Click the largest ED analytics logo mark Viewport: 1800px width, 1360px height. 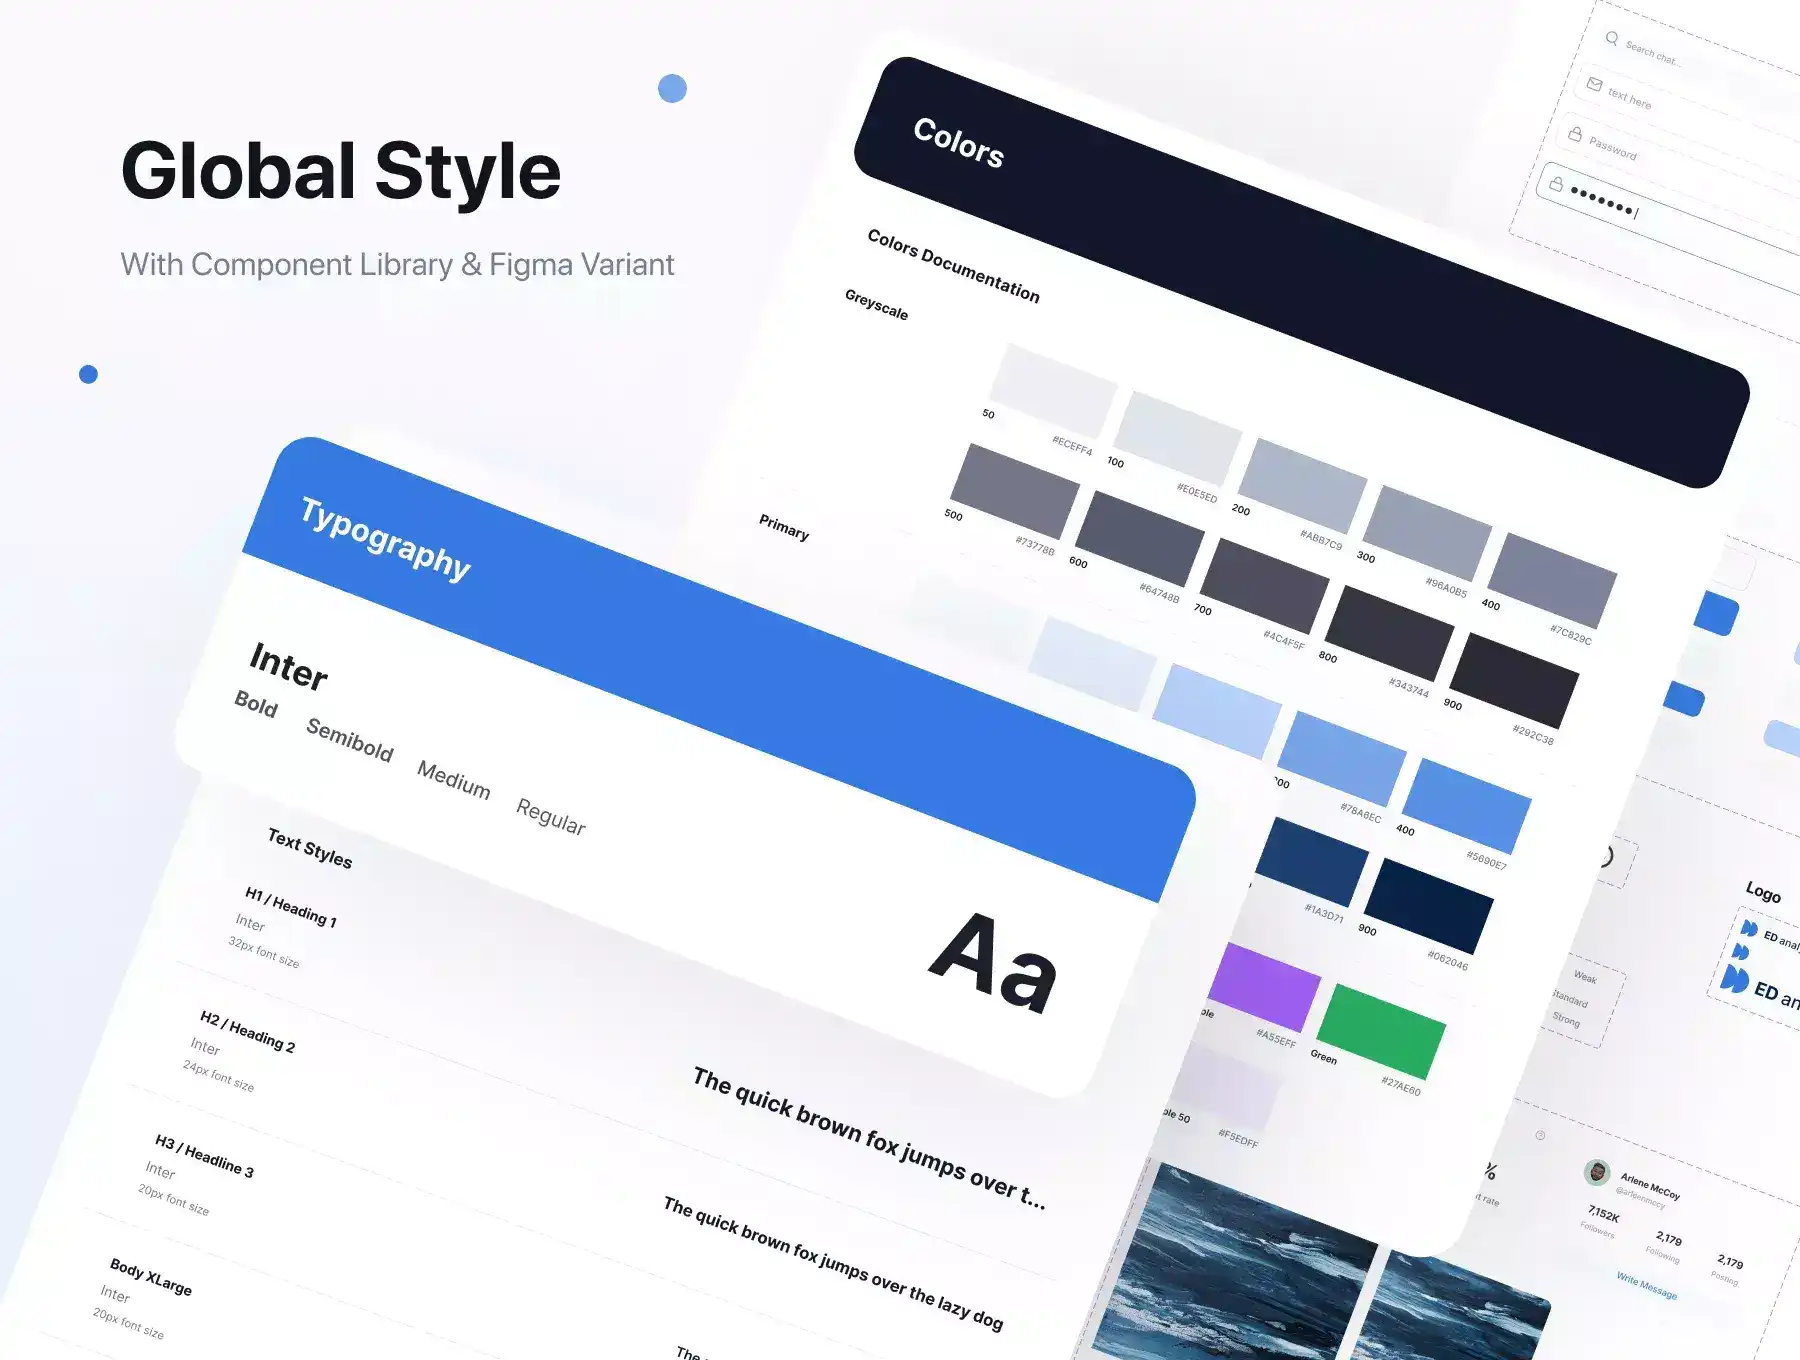point(1735,978)
